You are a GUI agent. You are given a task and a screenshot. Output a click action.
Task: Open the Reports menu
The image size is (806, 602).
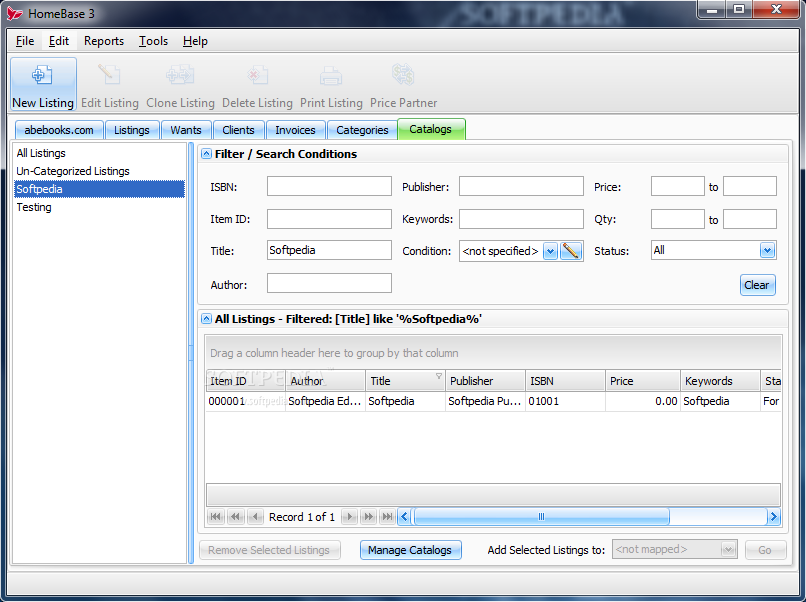[104, 41]
